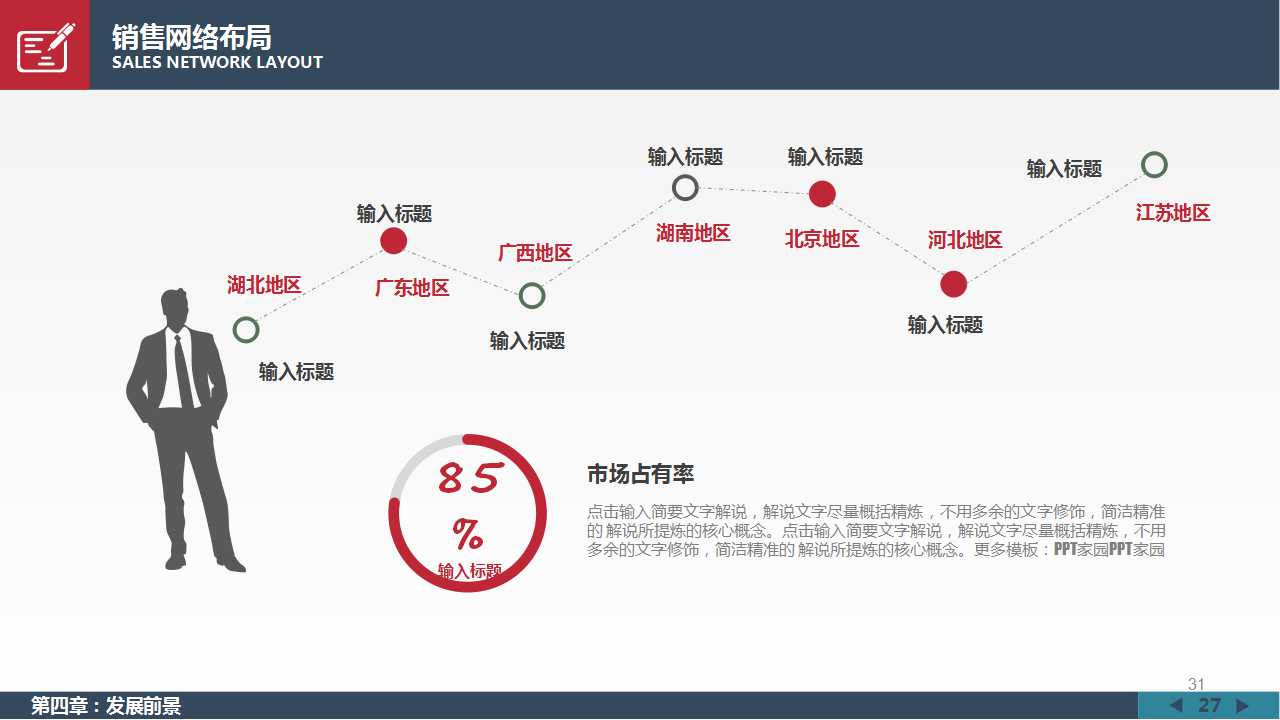Select the slide number 27 in the footer
Image resolution: width=1280 pixels, height=720 pixels.
(1209, 706)
